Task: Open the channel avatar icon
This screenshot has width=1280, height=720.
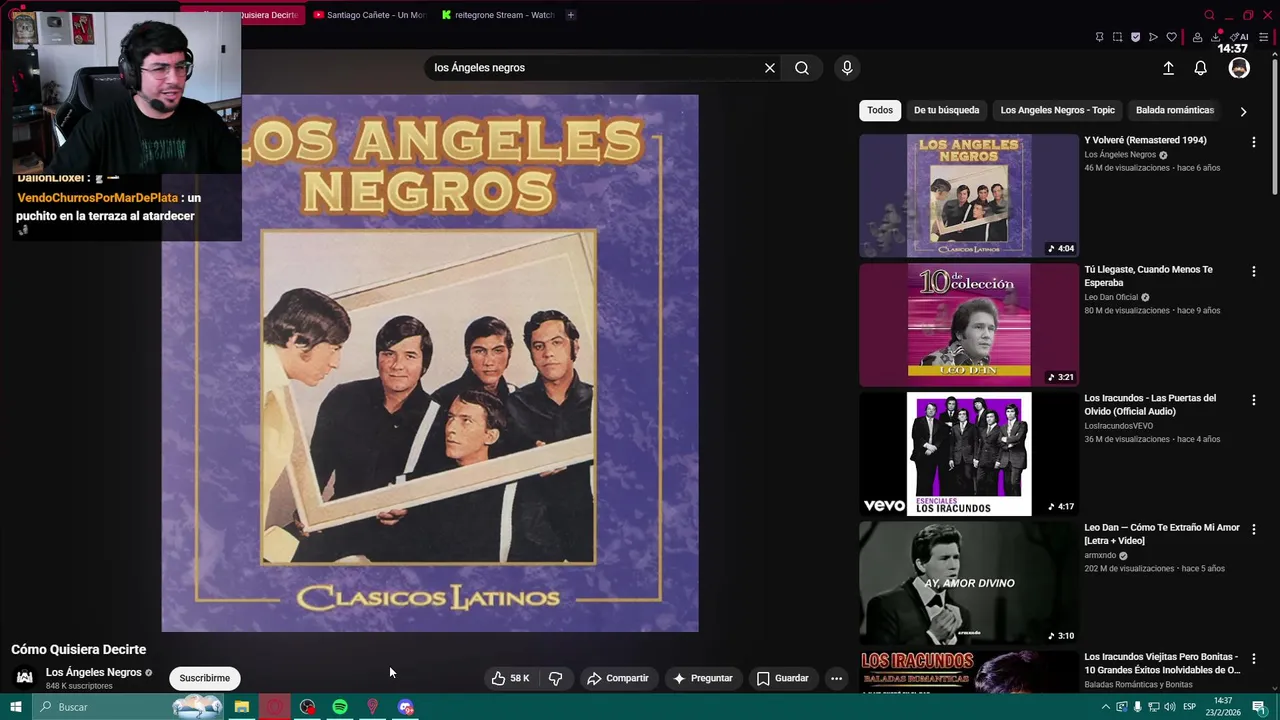Action: coord(25,677)
